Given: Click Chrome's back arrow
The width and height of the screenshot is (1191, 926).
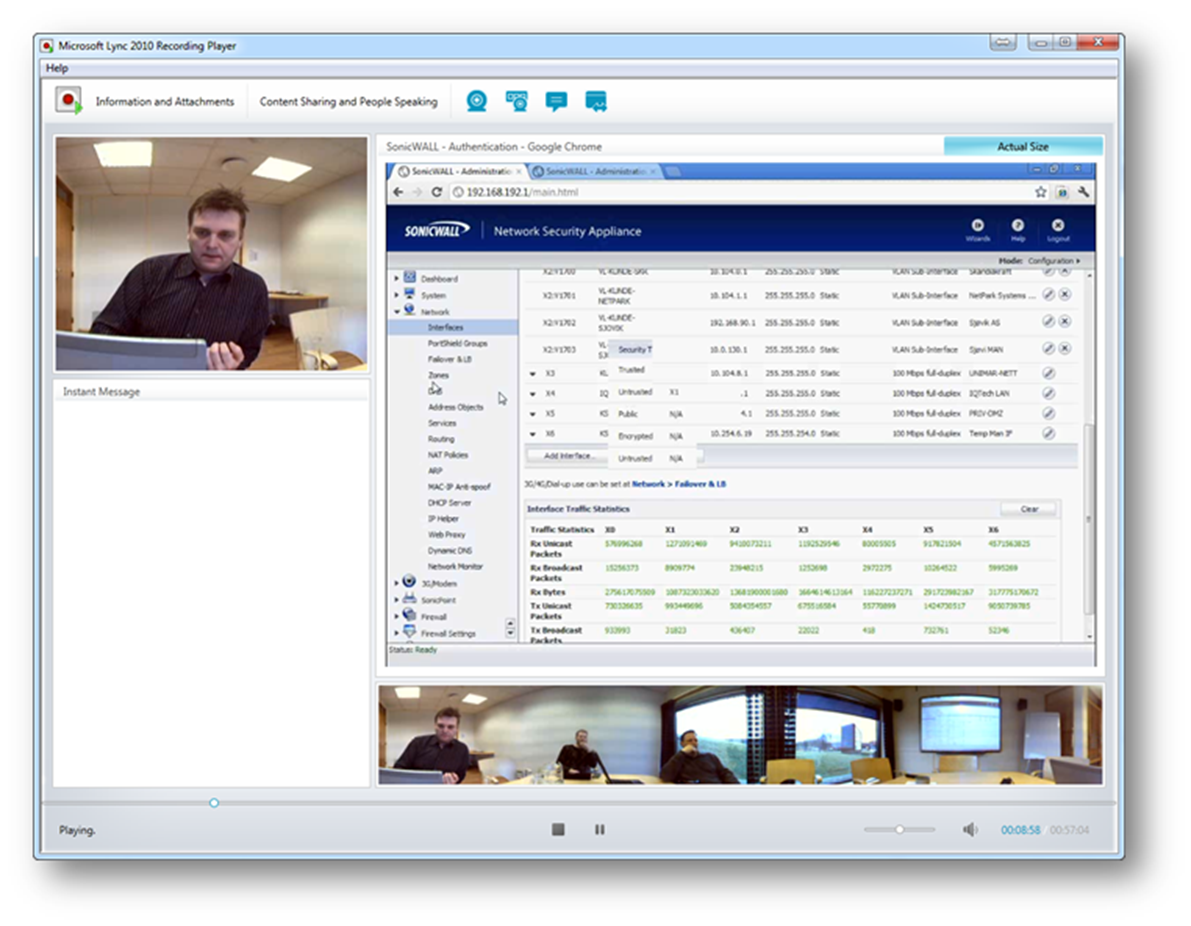Looking at the screenshot, I should pyautogui.click(x=399, y=192).
